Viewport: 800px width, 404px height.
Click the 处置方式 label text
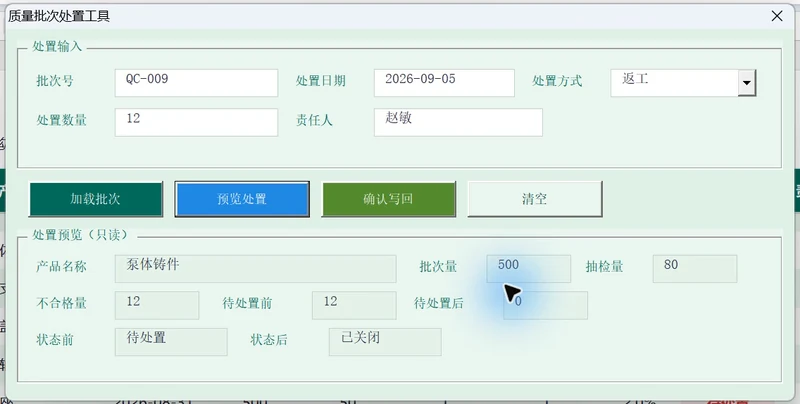coord(557,81)
